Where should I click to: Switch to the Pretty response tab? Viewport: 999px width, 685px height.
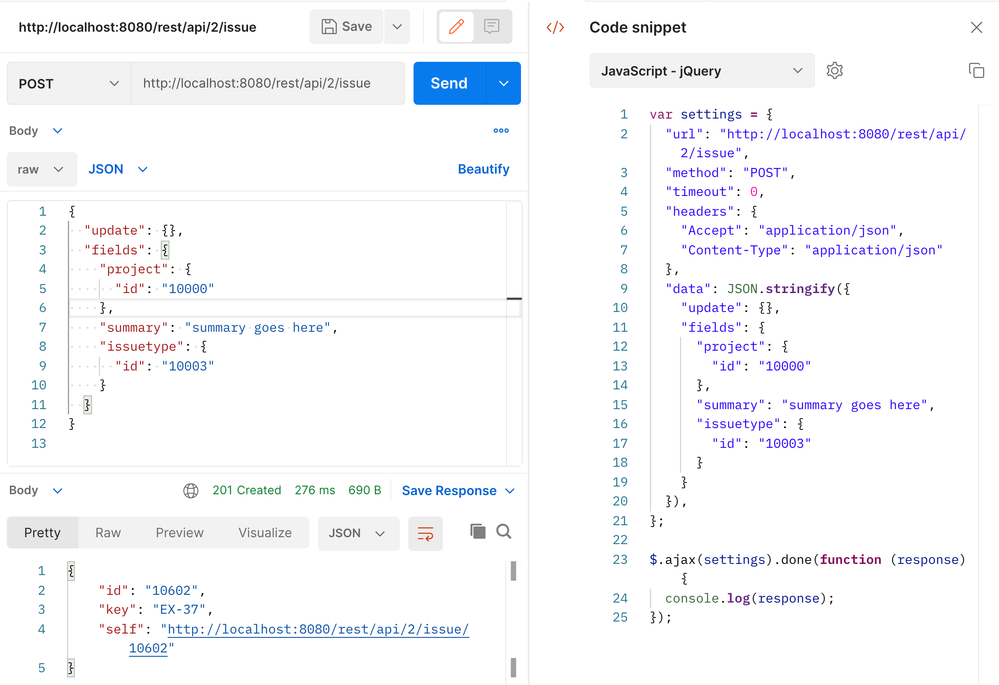click(43, 533)
